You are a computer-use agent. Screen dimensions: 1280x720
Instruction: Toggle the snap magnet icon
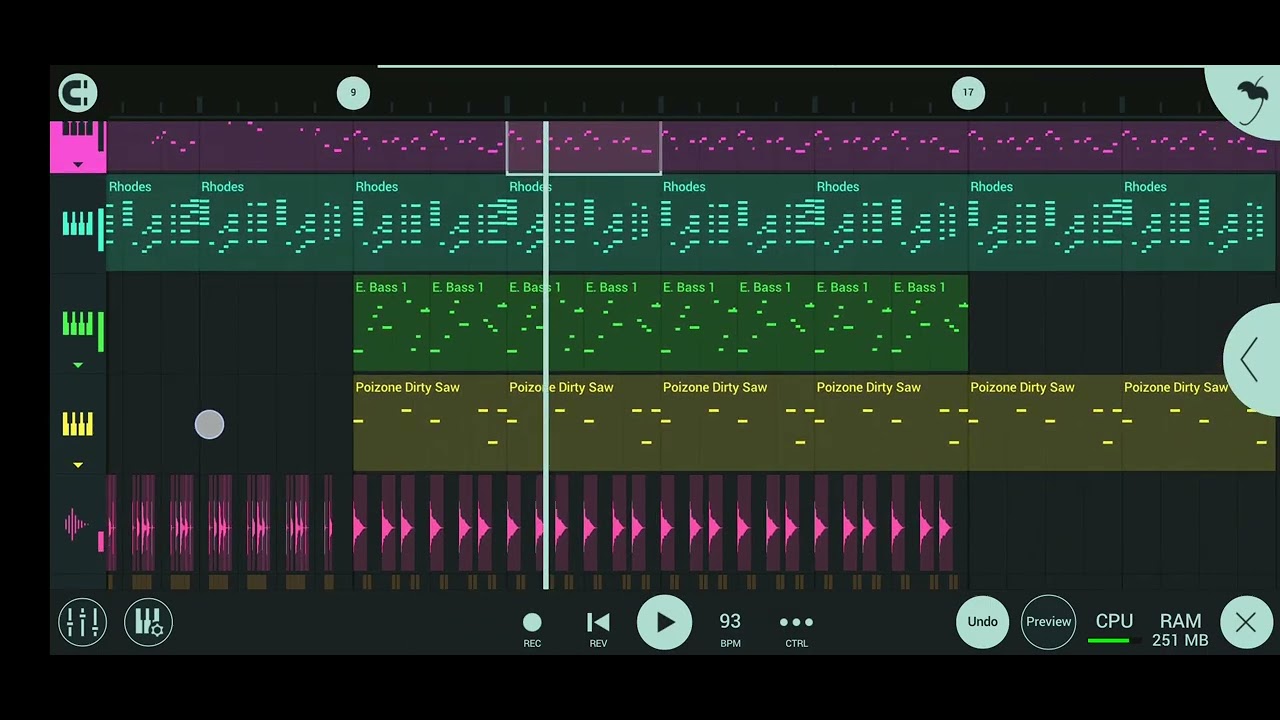pyautogui.click(x=77, y=93)
